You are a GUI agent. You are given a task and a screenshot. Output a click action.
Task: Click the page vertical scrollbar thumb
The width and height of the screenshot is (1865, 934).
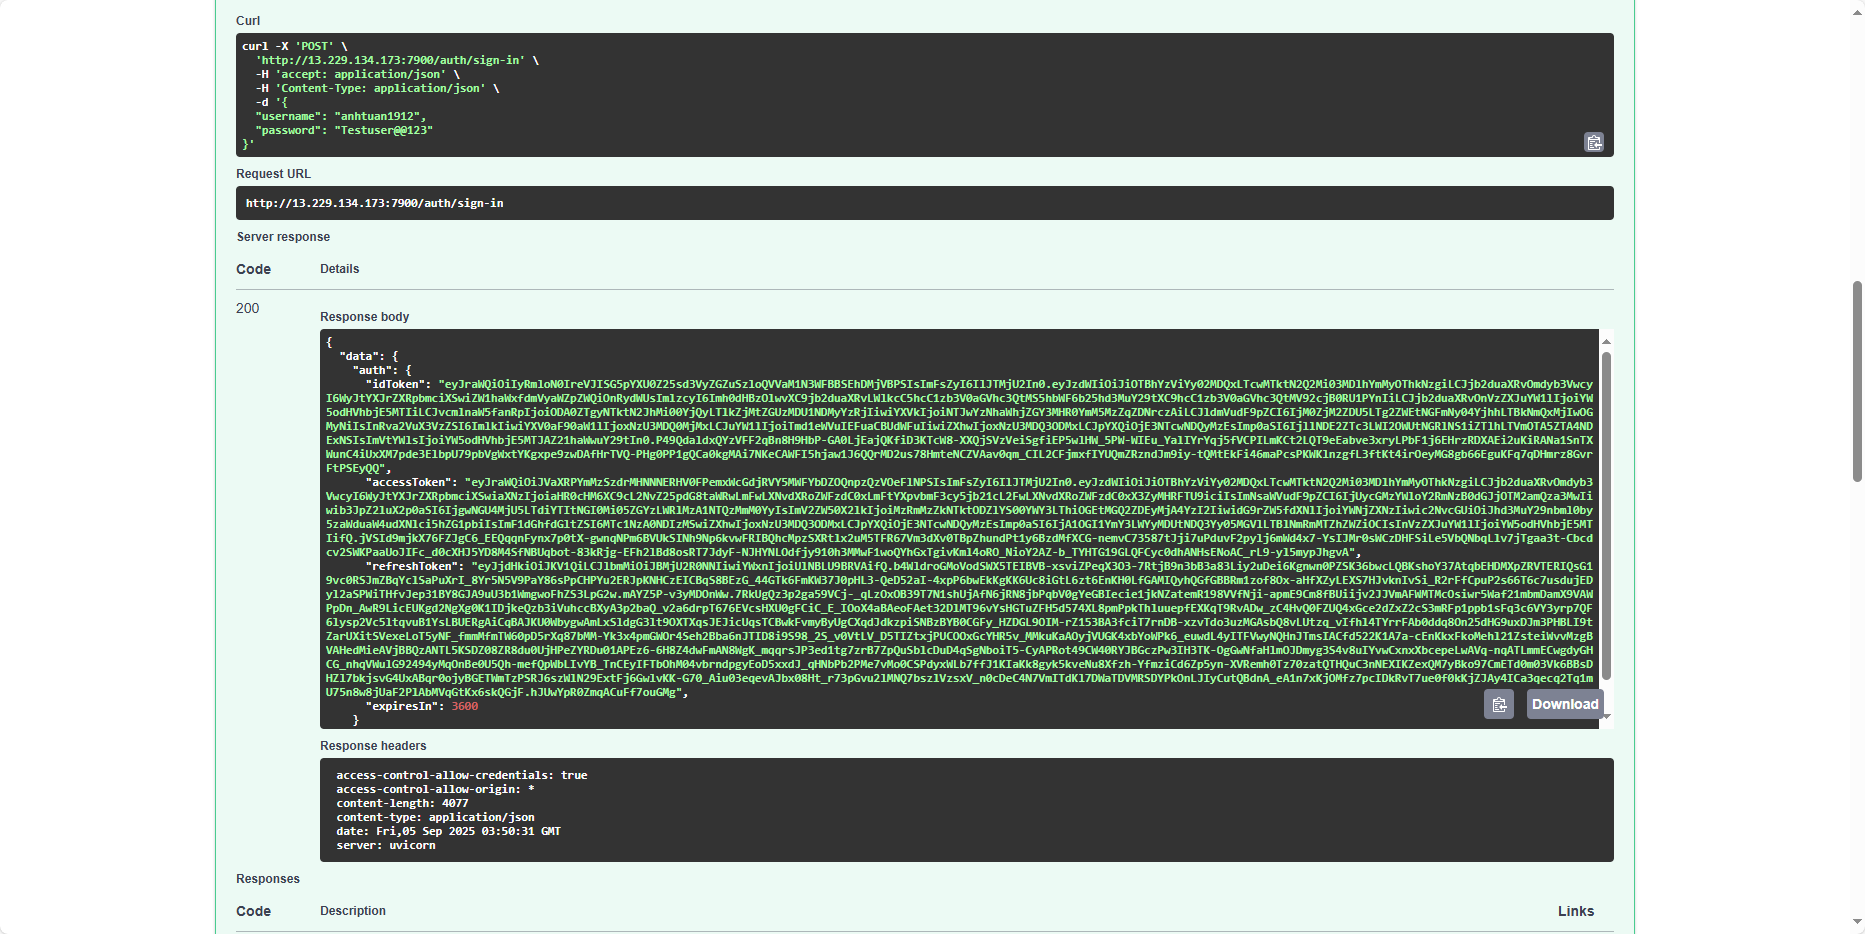[x=1857, y=380]
